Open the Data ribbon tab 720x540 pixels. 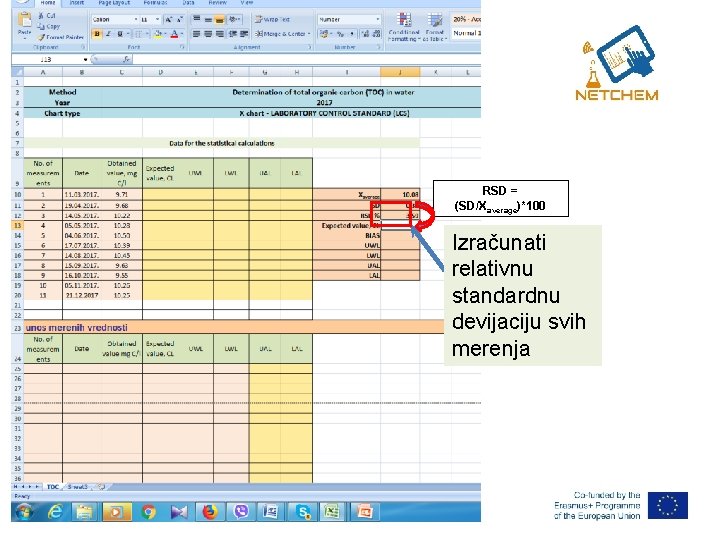point(188,3)
